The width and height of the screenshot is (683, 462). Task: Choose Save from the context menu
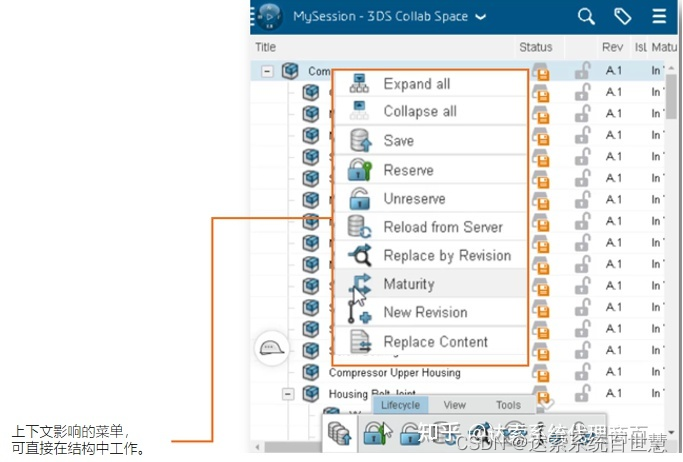430,141
